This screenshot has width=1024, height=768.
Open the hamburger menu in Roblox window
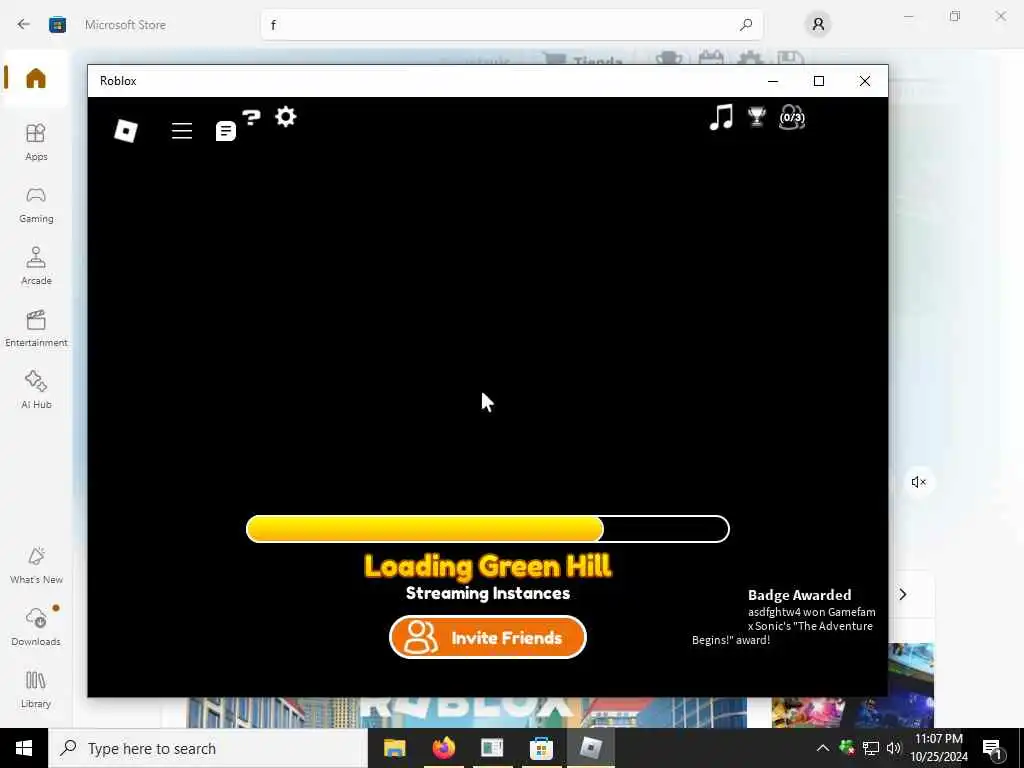[182, 131]
